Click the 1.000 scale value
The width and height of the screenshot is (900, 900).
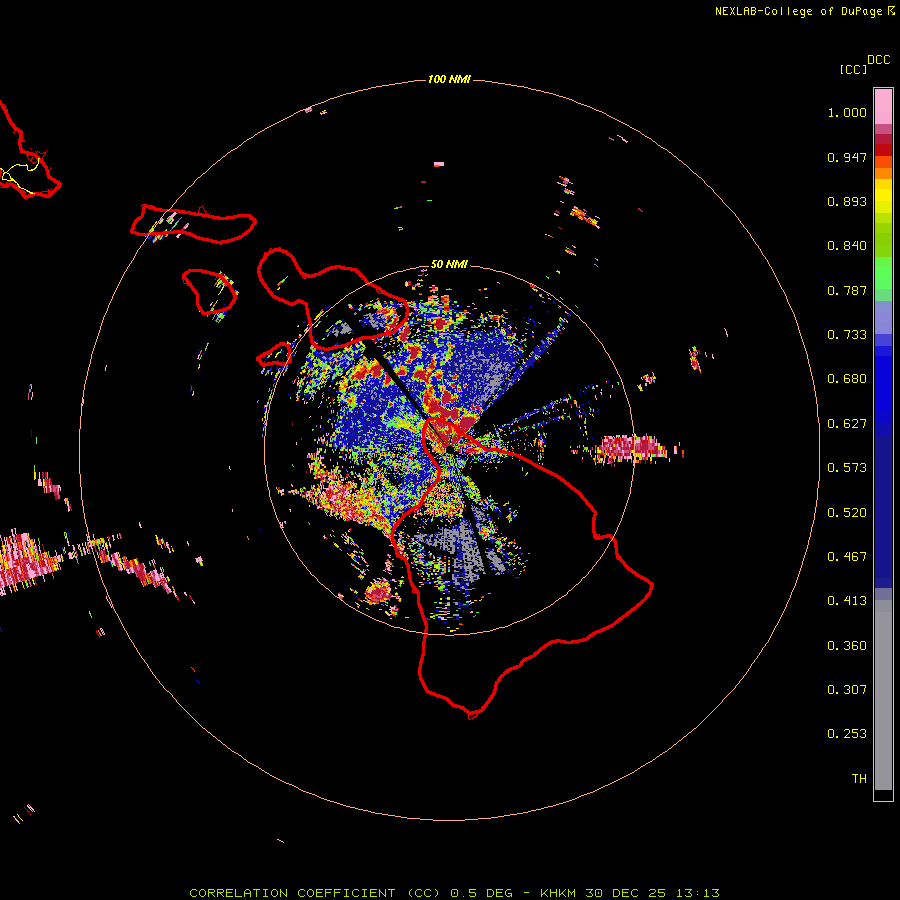pos(847,112)
